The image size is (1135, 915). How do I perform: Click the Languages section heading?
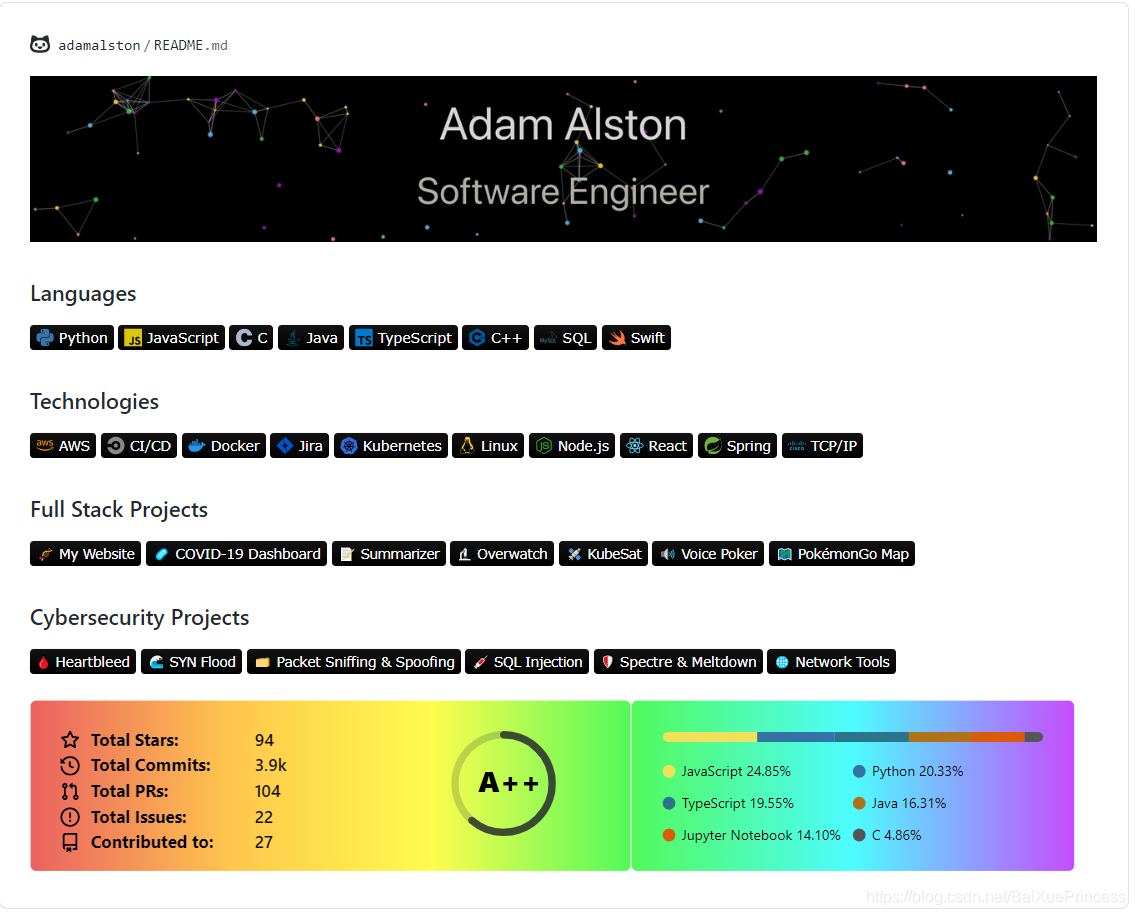(83, 294)
